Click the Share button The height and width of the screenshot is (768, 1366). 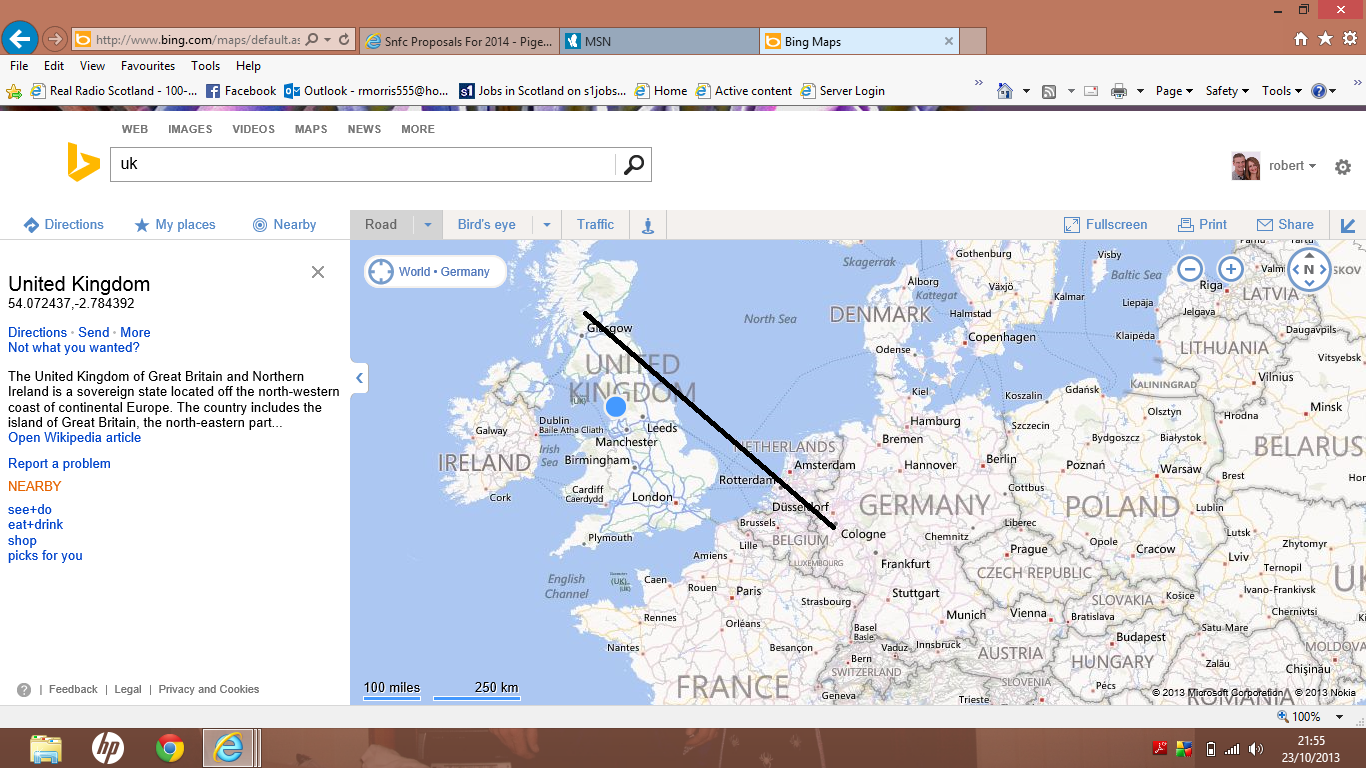click(1285, 225)
